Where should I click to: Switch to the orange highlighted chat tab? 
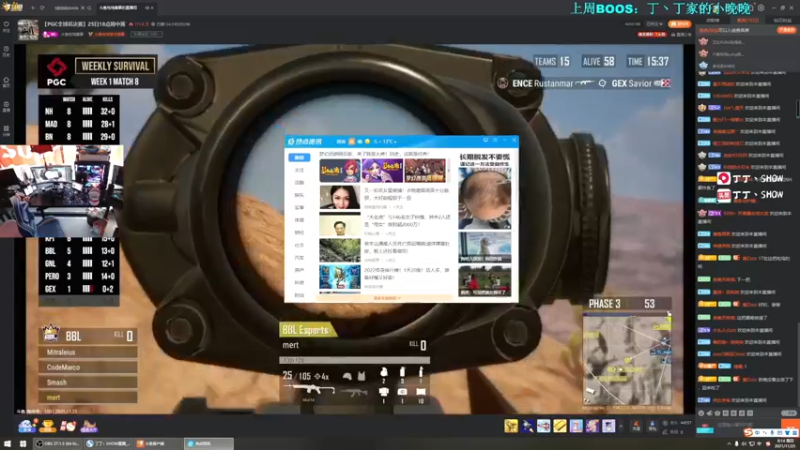coord(747,20)
